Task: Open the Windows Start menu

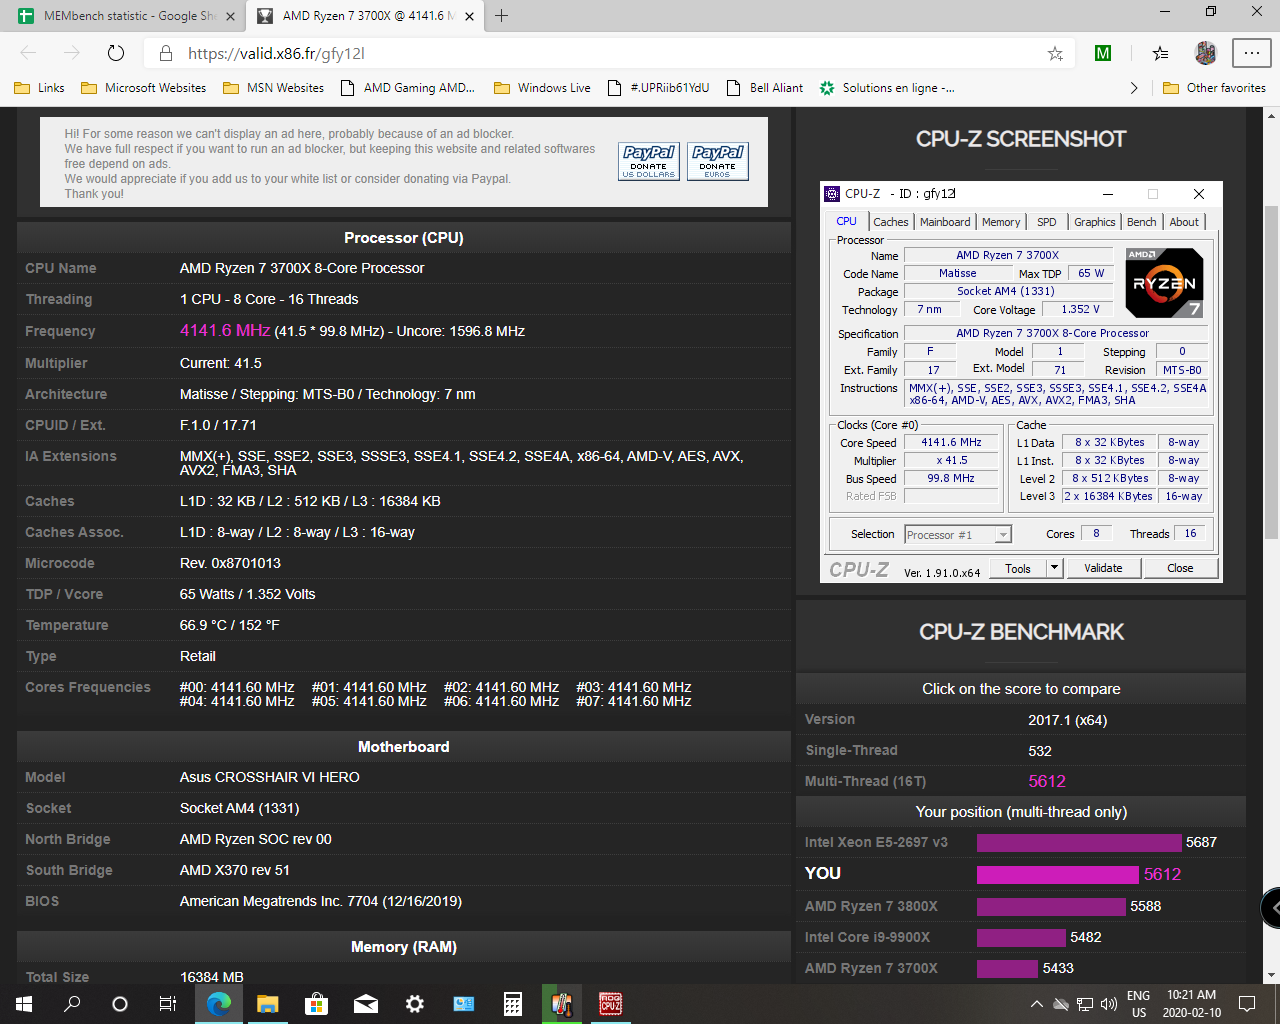Action: point(24,1004)
